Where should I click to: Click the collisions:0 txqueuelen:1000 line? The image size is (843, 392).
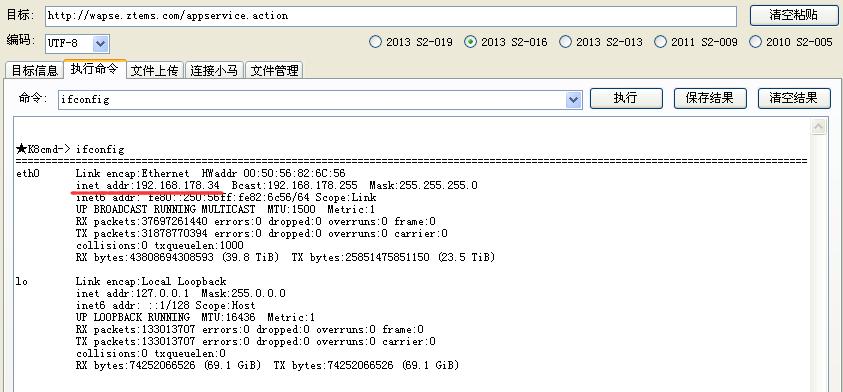click(x=160, y=246)
